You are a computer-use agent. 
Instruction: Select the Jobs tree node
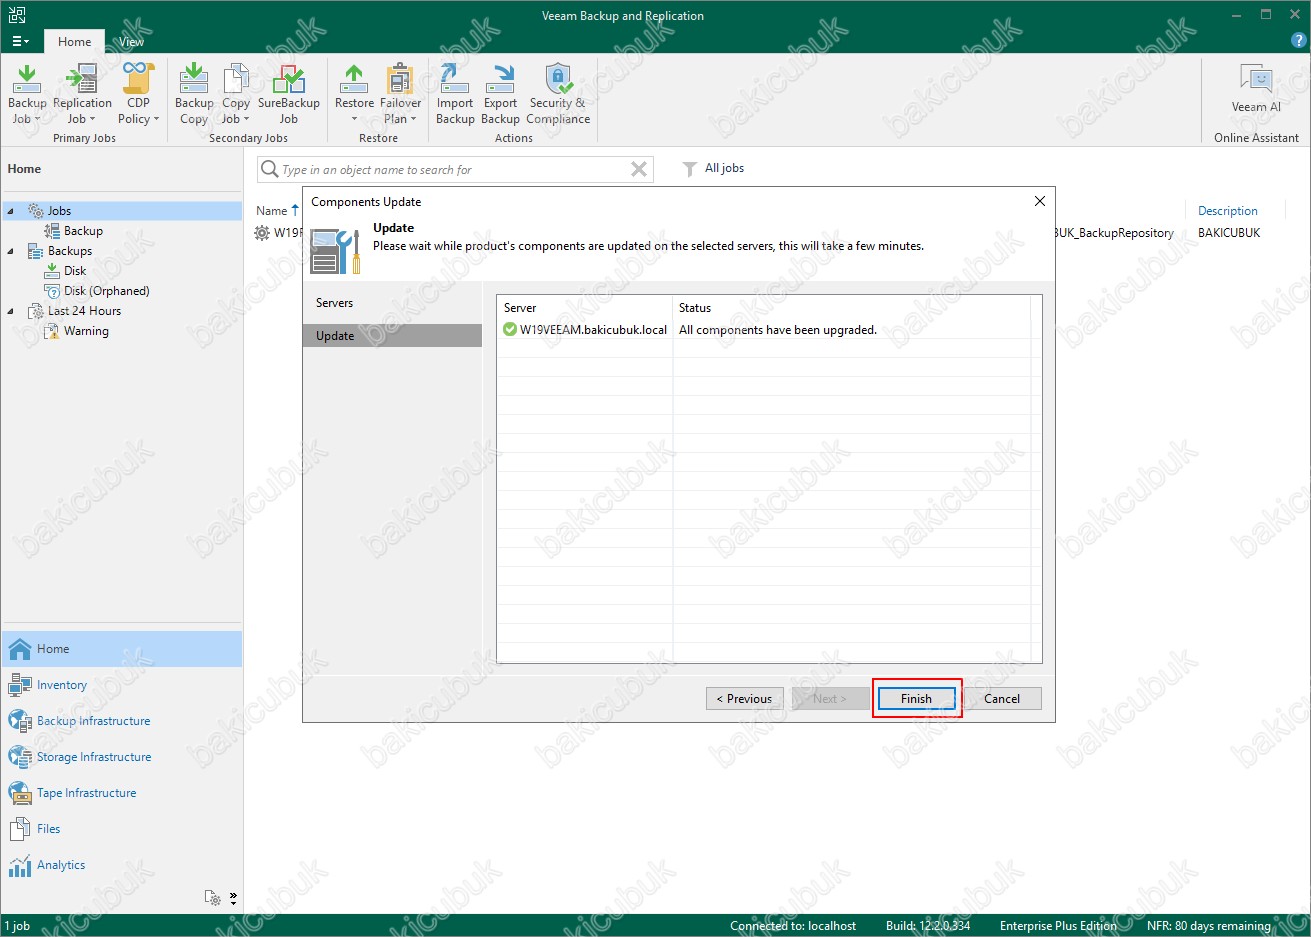[x=50, y=211]
